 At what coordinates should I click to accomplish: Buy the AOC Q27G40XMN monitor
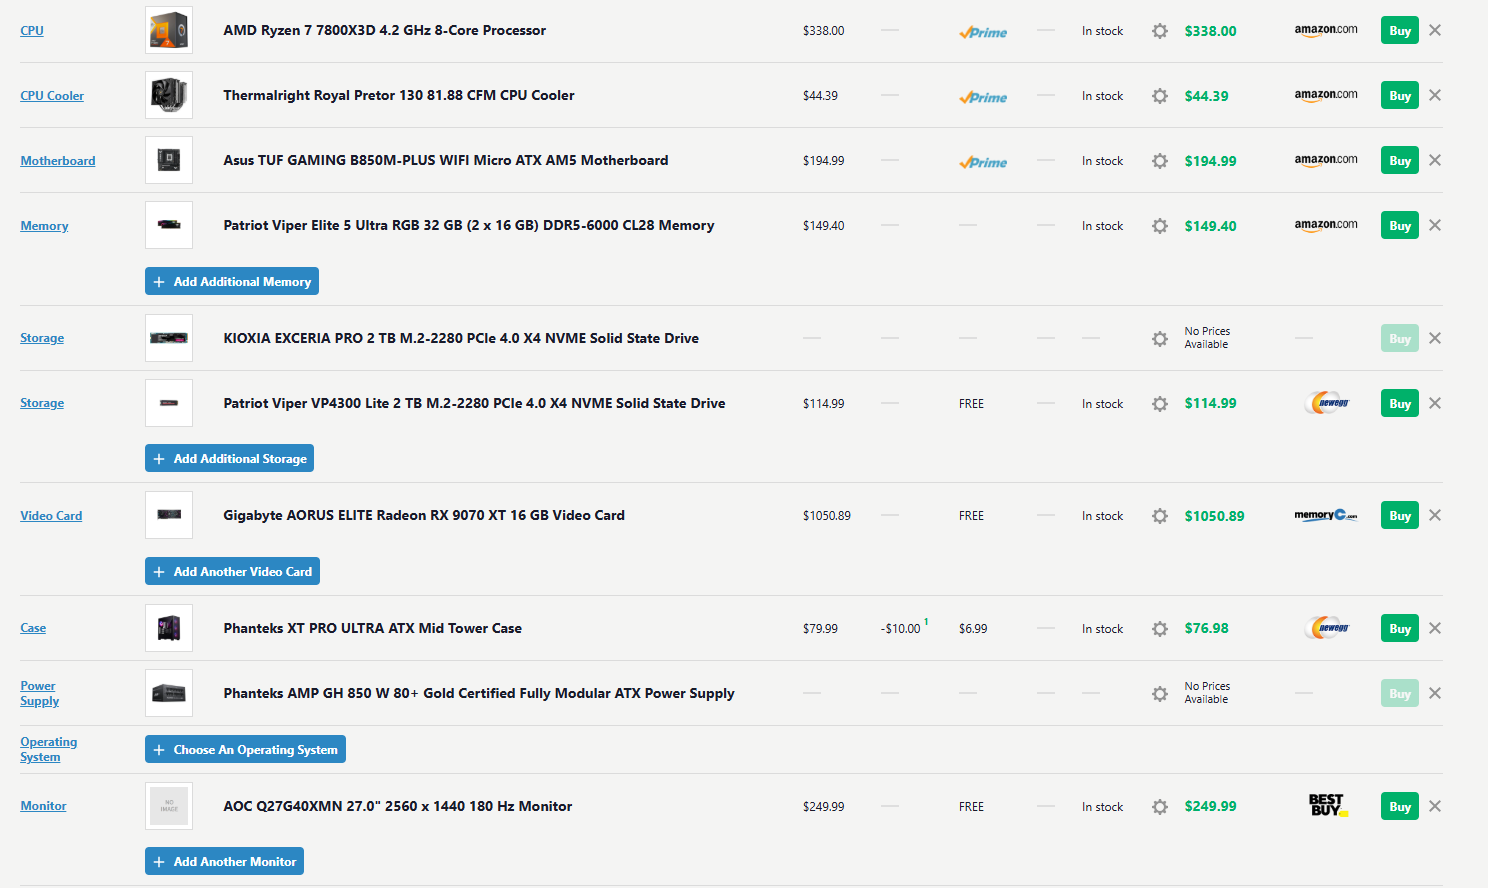pos(1400,806)
